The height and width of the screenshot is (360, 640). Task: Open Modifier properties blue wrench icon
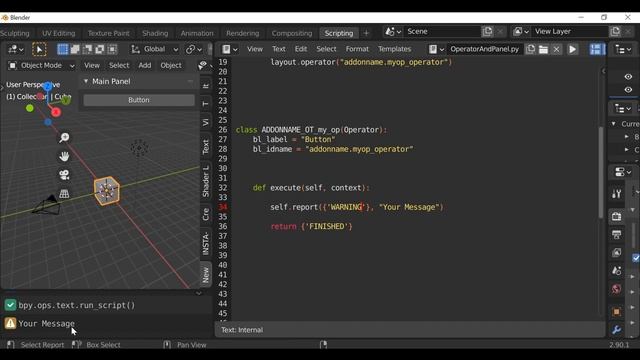pyautogui.click(x=616, y=329)
